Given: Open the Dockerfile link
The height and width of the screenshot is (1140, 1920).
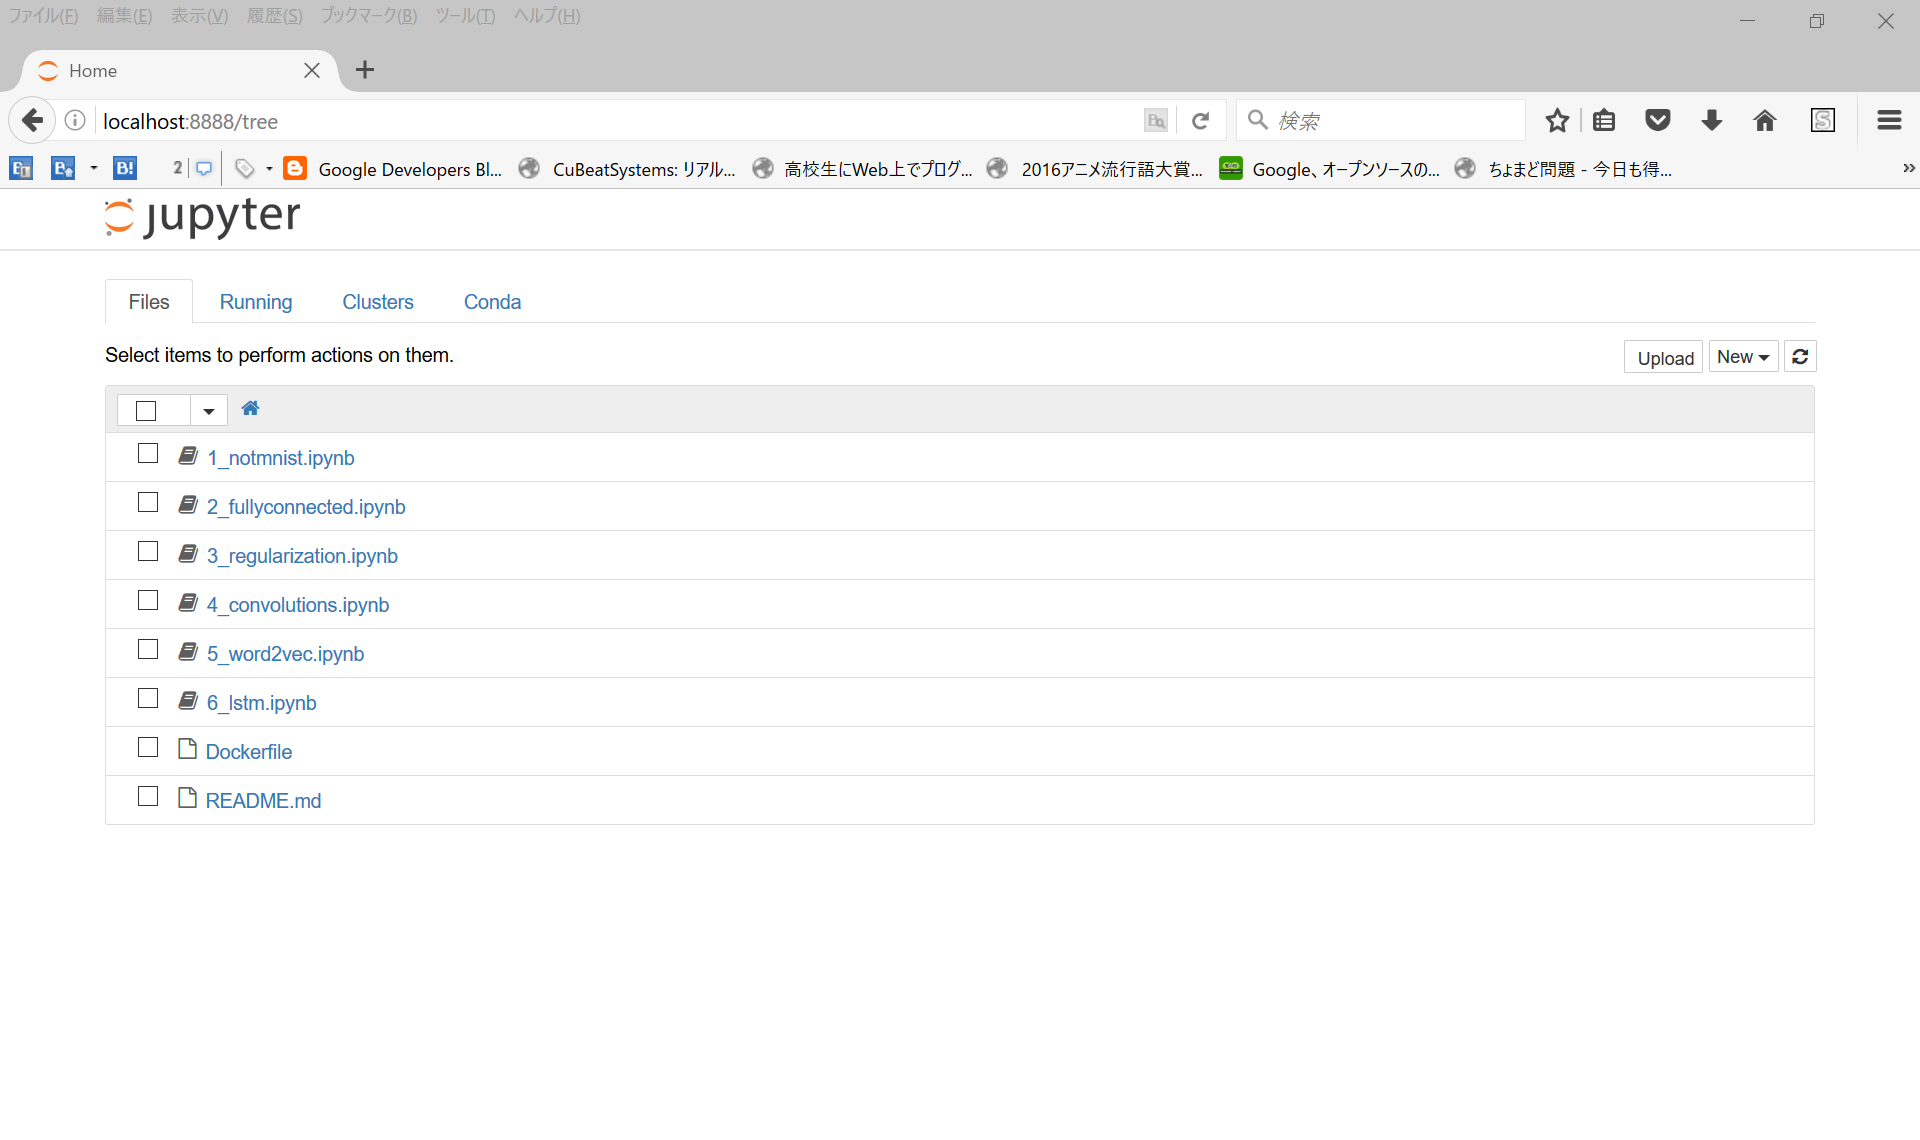Looking at the screenshot, I should tap(249, 752).
